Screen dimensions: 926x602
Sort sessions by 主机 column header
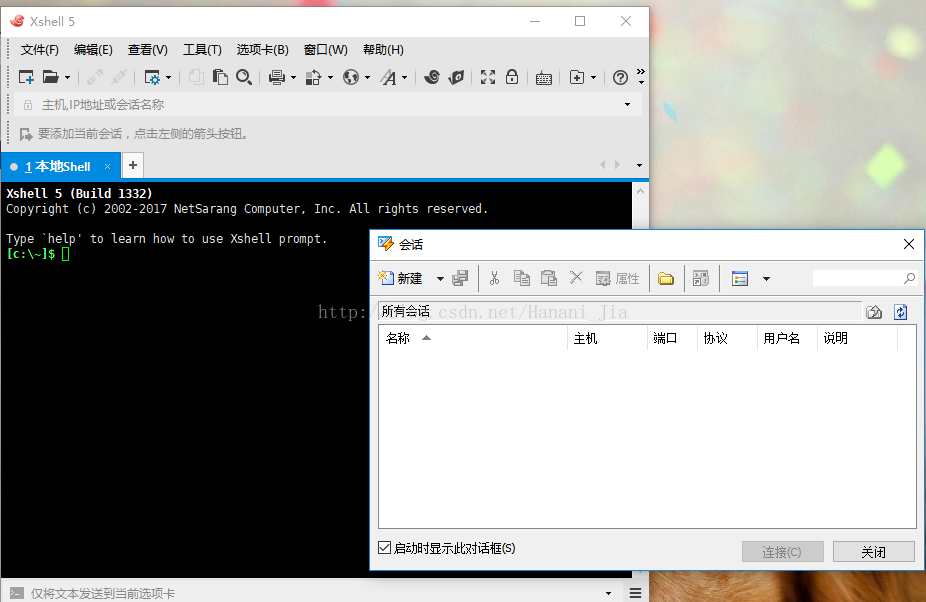coord(607,338)
